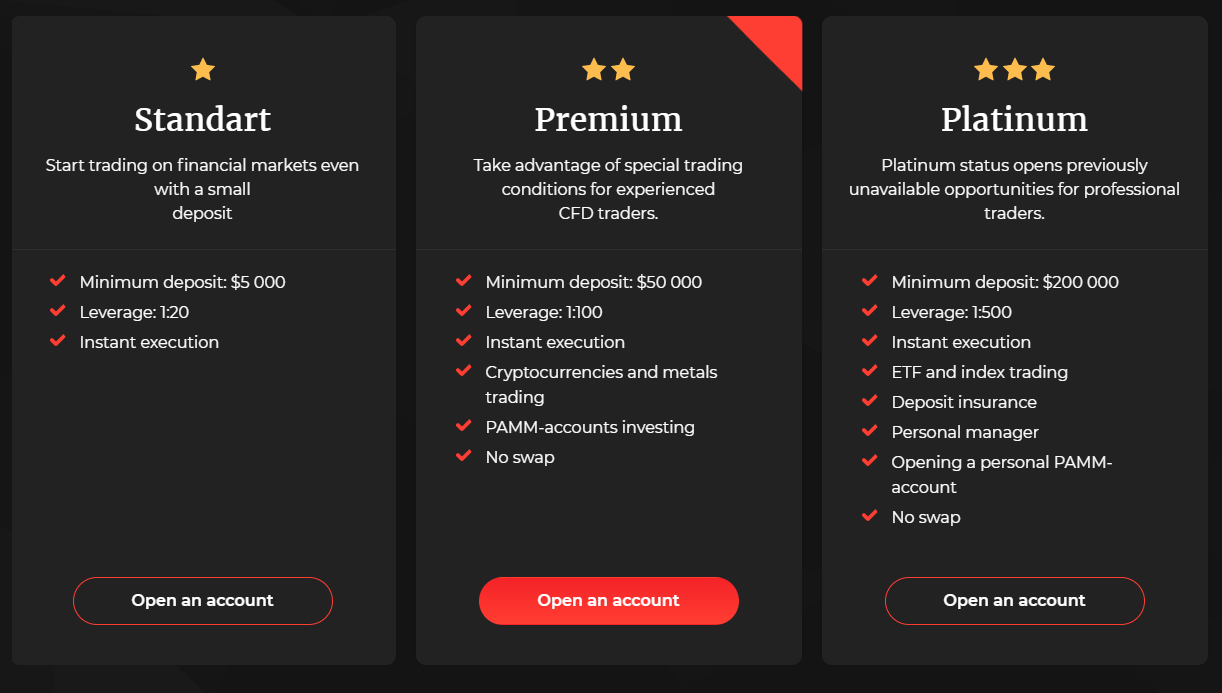Click checkmark next to Personal manager
The image size is (1222, 693).
pos(870,431)
